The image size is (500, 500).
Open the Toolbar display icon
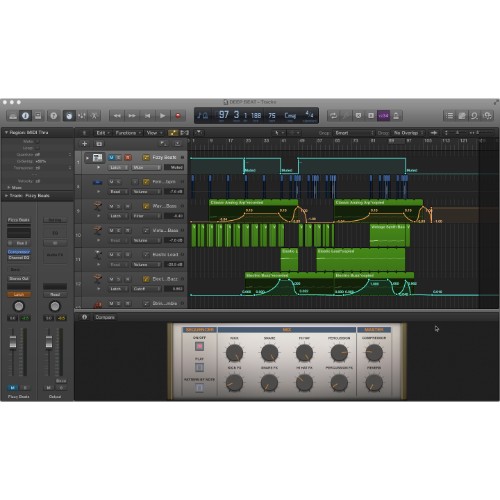pyautogui.click(x=38, y=116)
